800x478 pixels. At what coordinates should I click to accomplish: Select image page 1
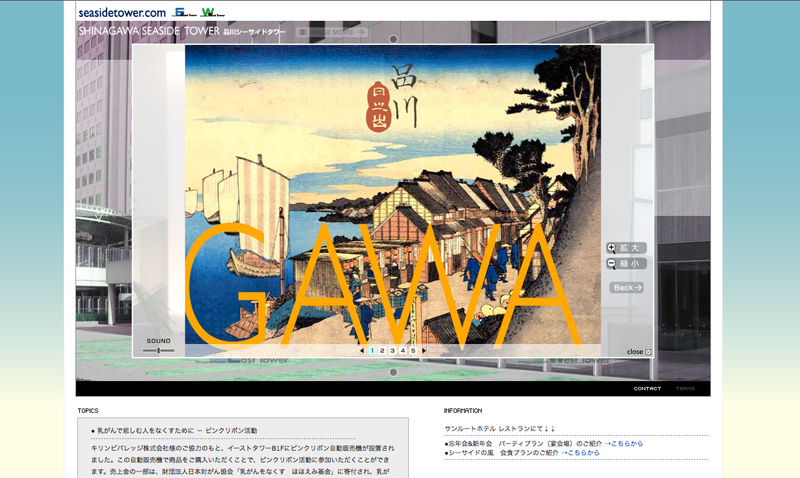(x=372, y=351)
